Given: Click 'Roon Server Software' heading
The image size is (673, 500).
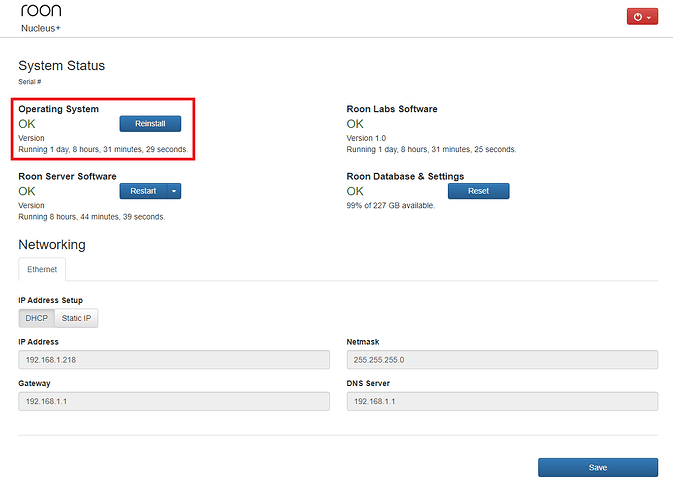Looking at the screenshot, I should [x=67, y=176].
